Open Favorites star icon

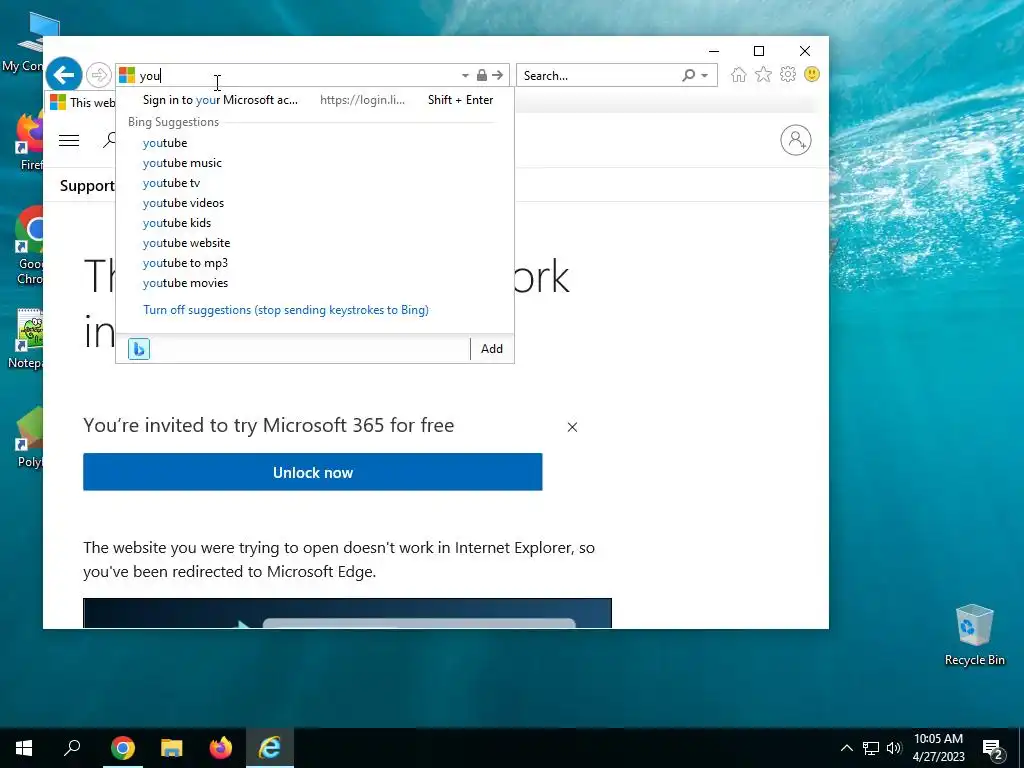pyautogui.click(x=763, y=74)
